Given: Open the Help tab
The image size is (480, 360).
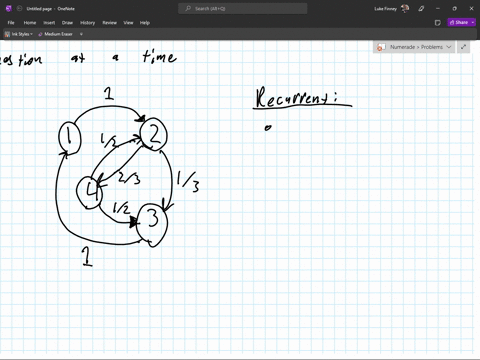Looking at the screenshot, I should (145, 23).
